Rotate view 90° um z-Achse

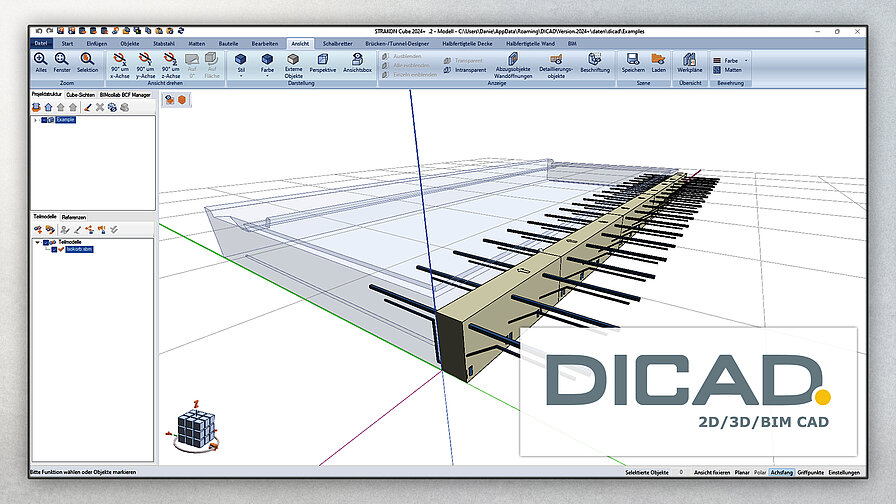[x=171, y=65]
